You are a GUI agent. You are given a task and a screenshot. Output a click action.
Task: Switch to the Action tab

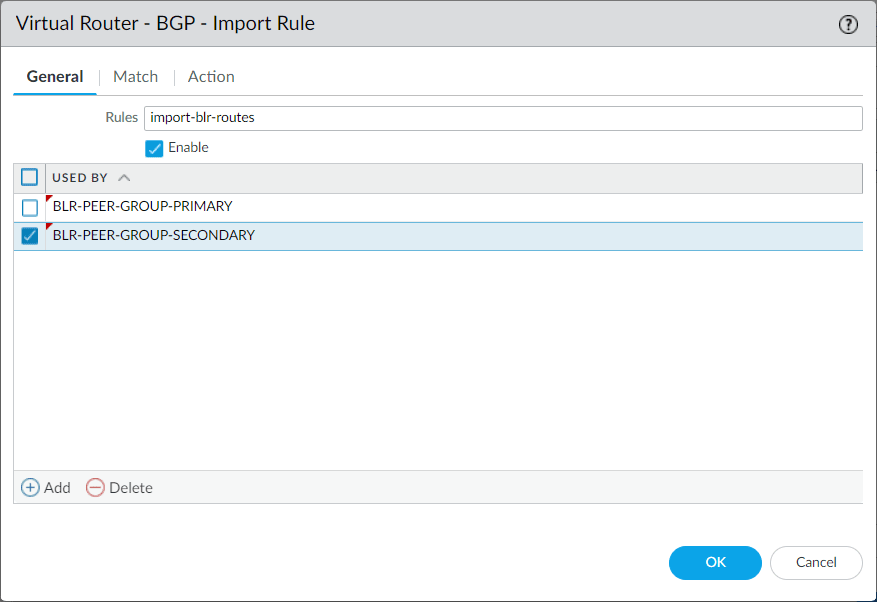(210, 76)
